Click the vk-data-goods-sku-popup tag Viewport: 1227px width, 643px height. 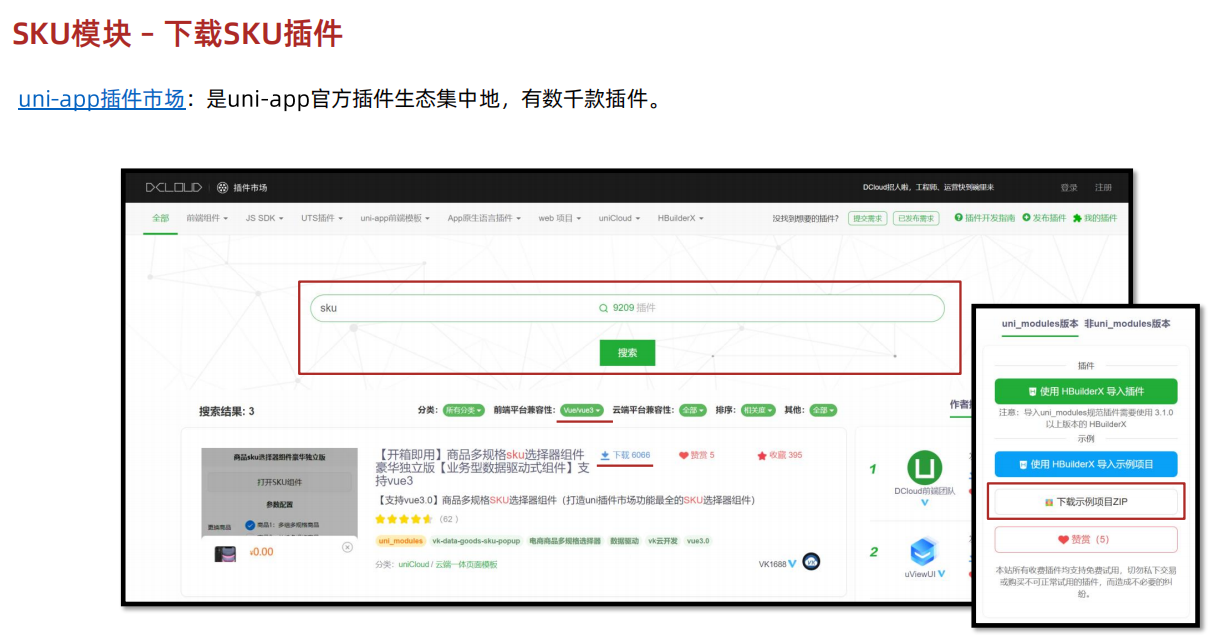coord(476,541)
